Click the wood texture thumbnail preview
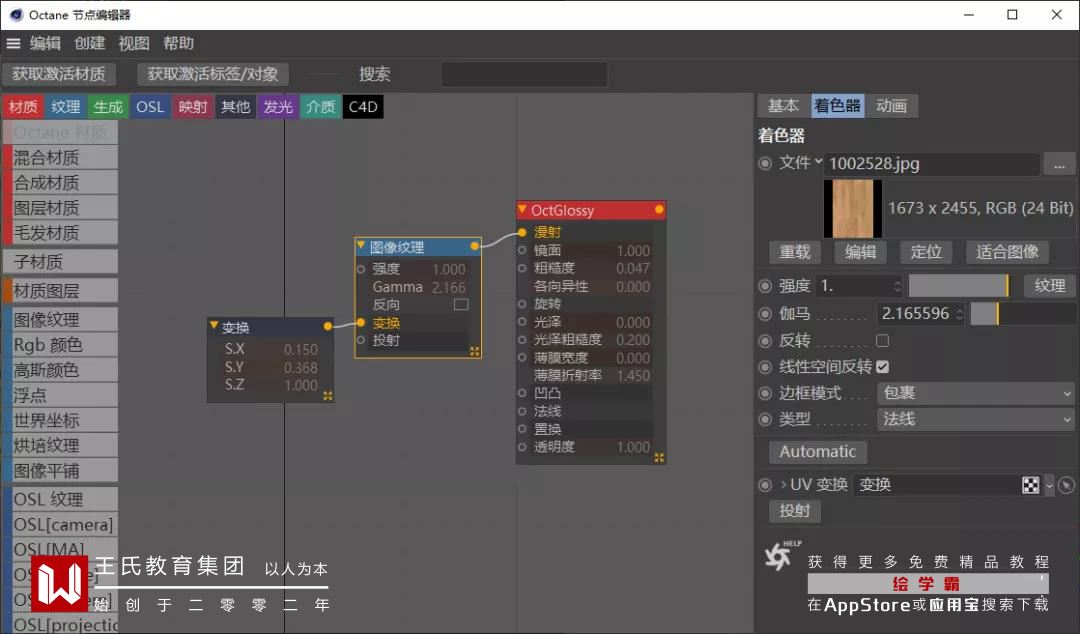The image size is (1080, 634). 853,208
